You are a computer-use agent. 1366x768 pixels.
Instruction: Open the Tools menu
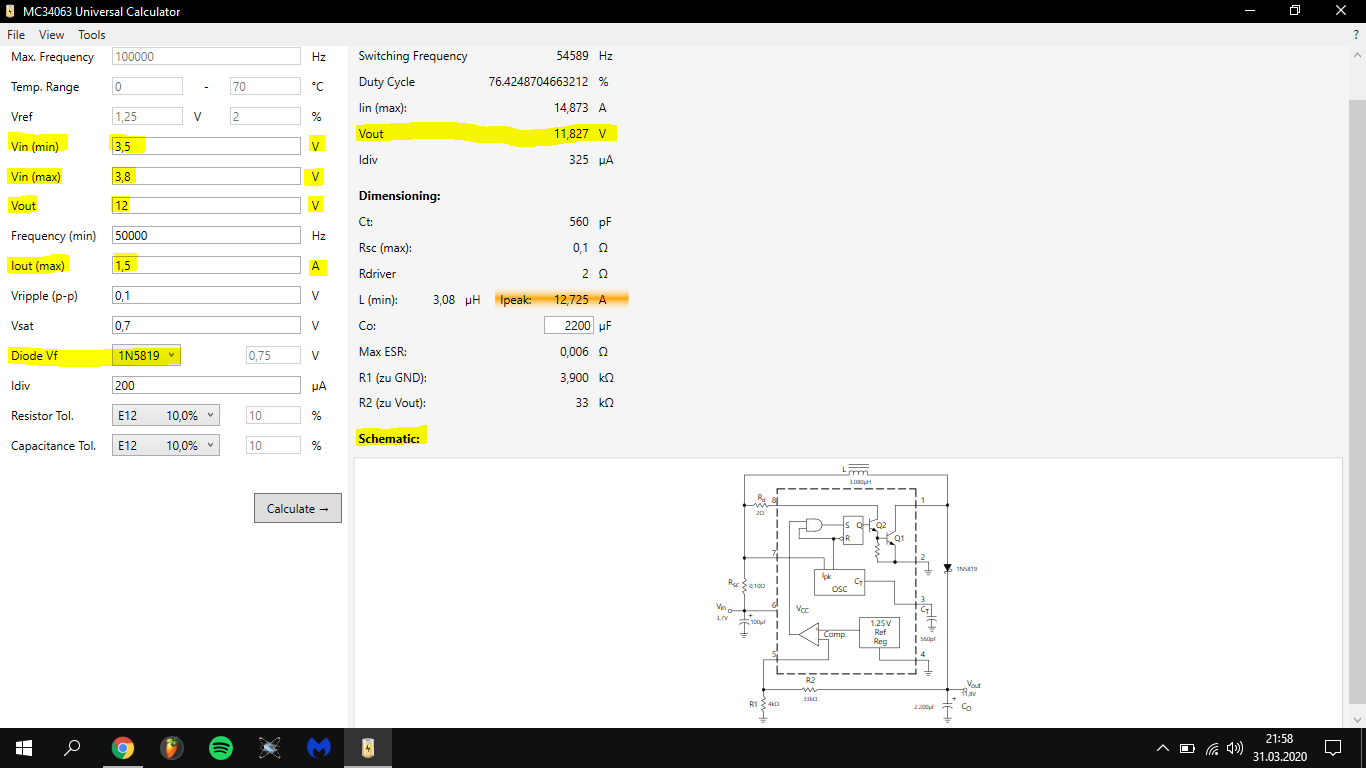(91, 35)
